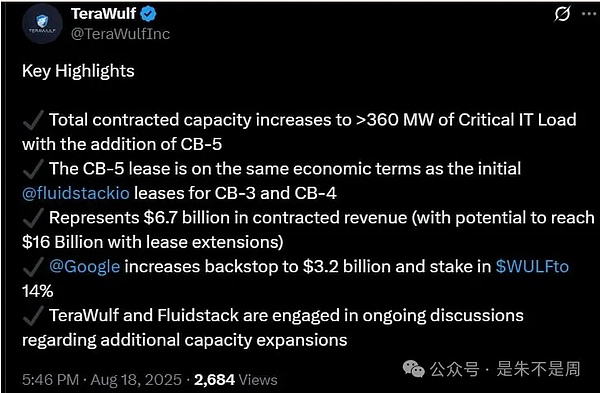Viewport: 600px width, 393px height.
Task: Open the TeraWulf display name link
Action: point(103,14)
